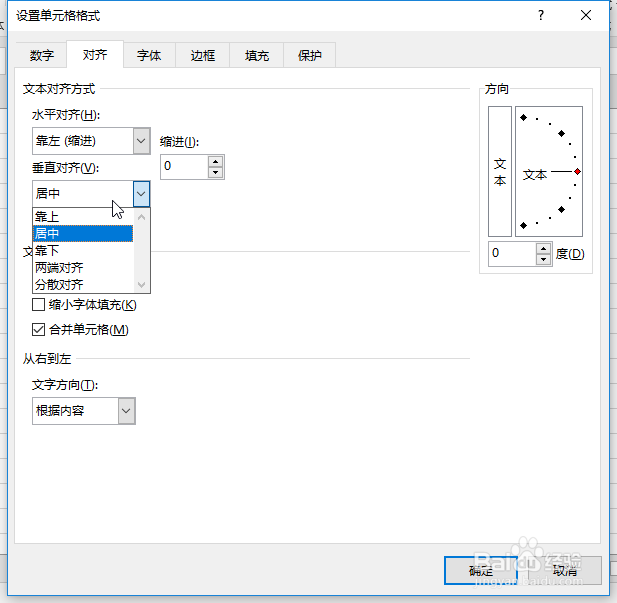The width and height of the screenshot is (617, 603).
Task: Switch to the 字体 tab
Action: tap(150, 55)
